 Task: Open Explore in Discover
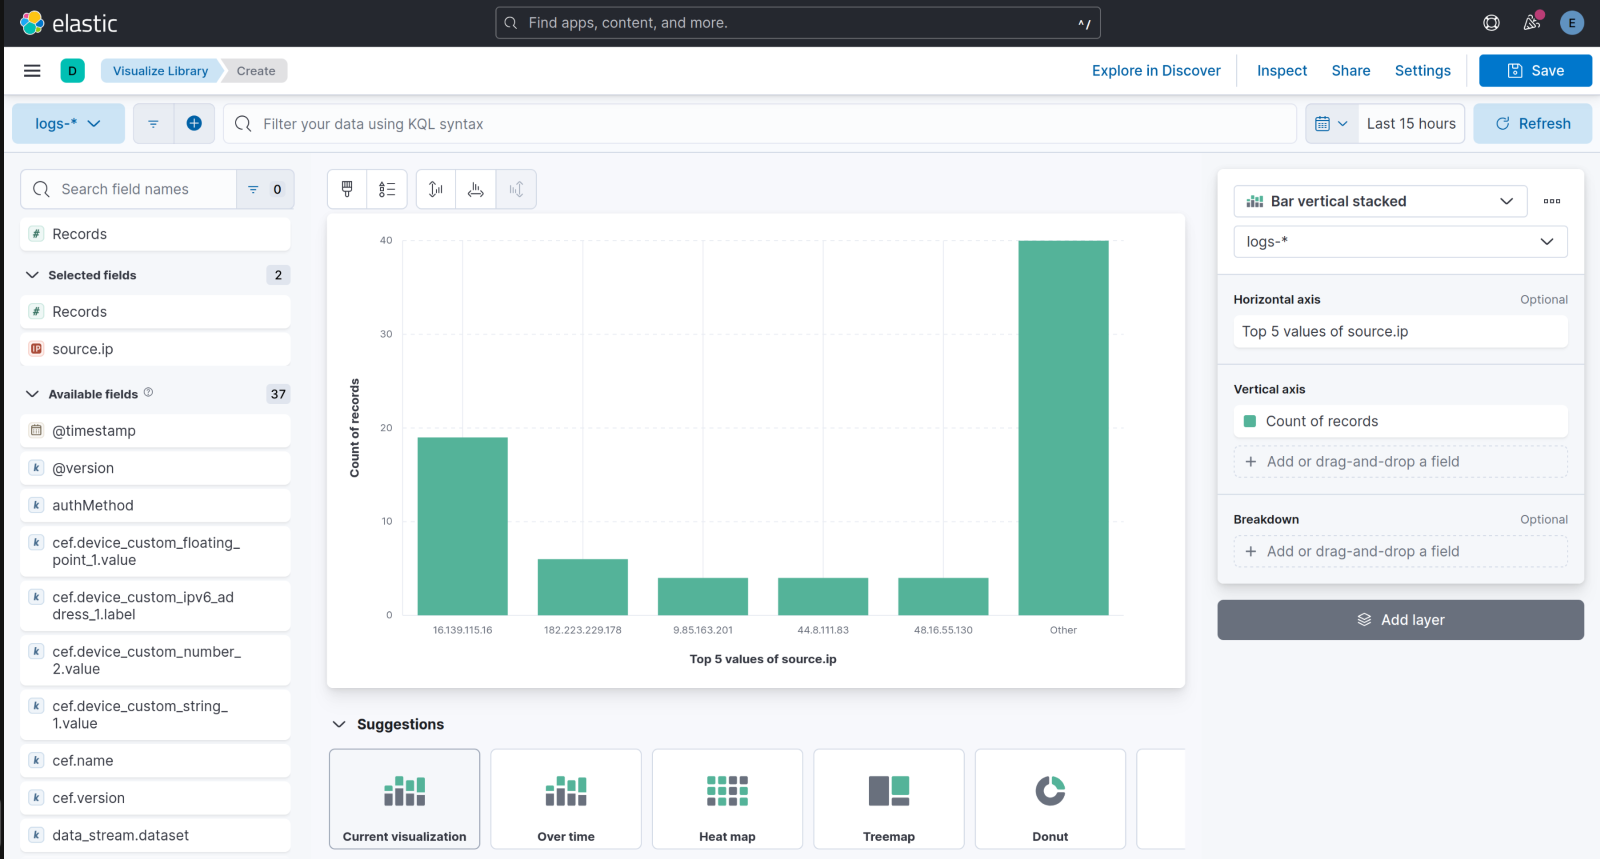point(1156,71)
